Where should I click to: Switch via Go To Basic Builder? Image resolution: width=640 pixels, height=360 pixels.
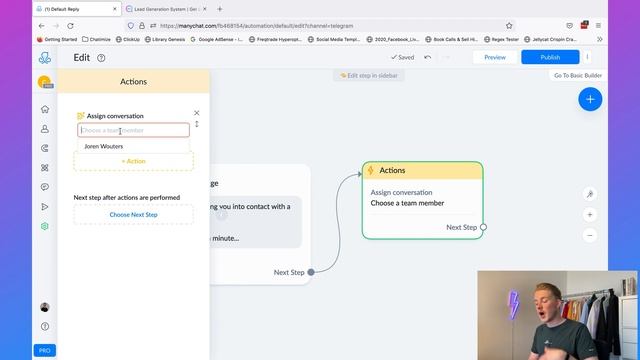coord(578,76)
